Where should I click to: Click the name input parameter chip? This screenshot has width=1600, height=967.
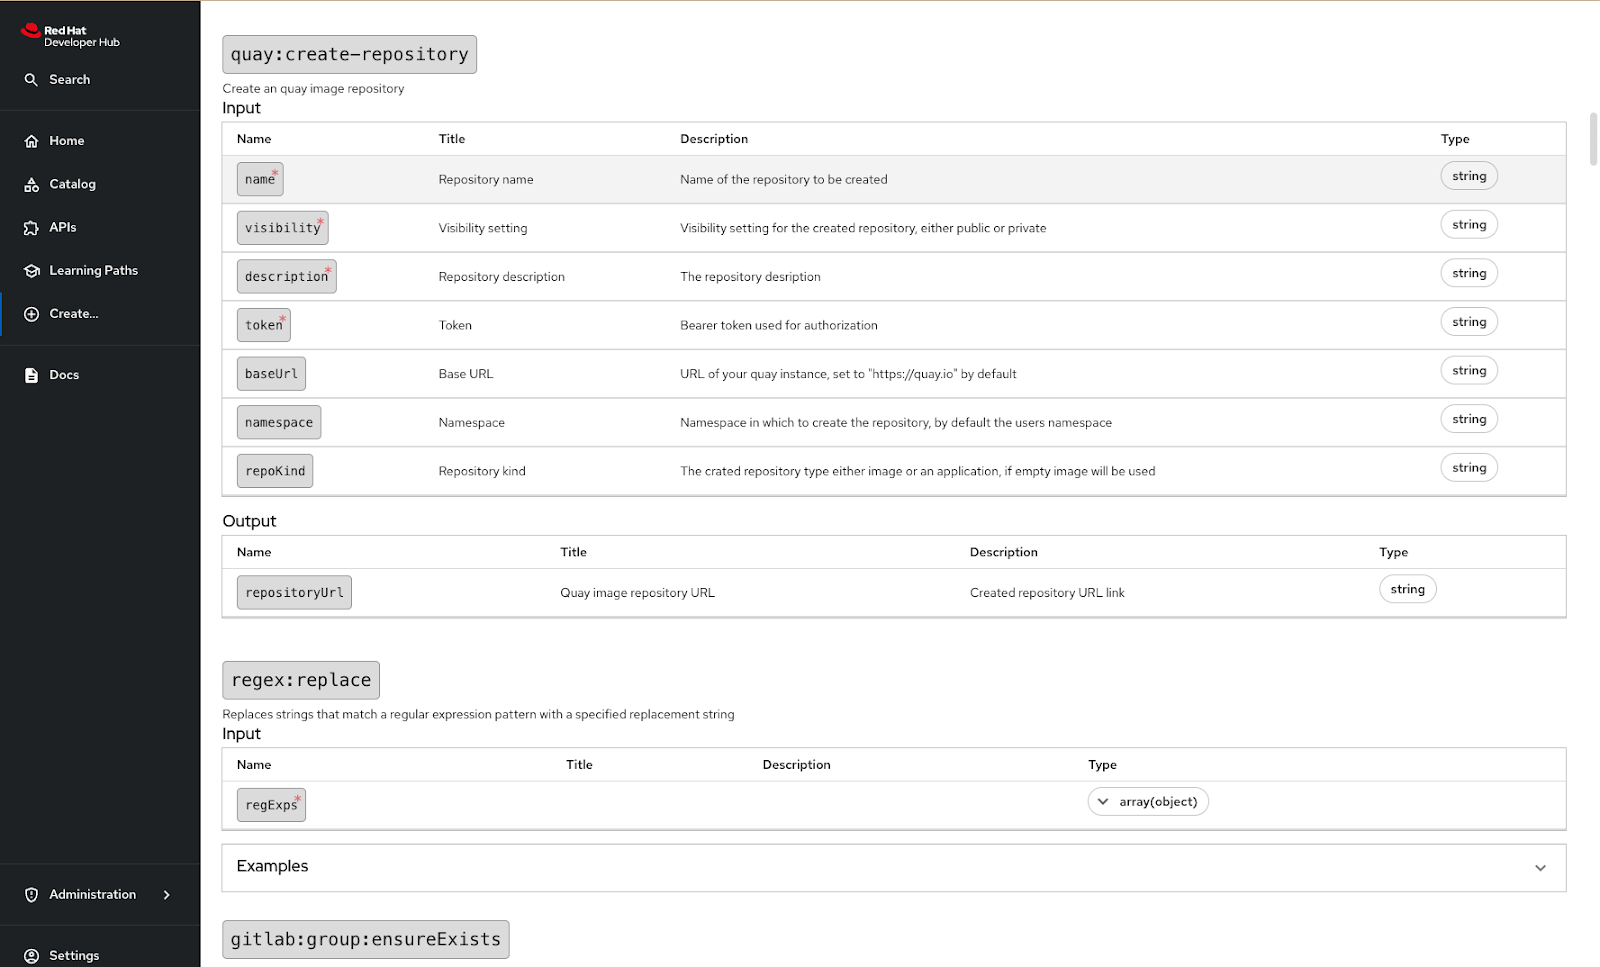[260, 179]
